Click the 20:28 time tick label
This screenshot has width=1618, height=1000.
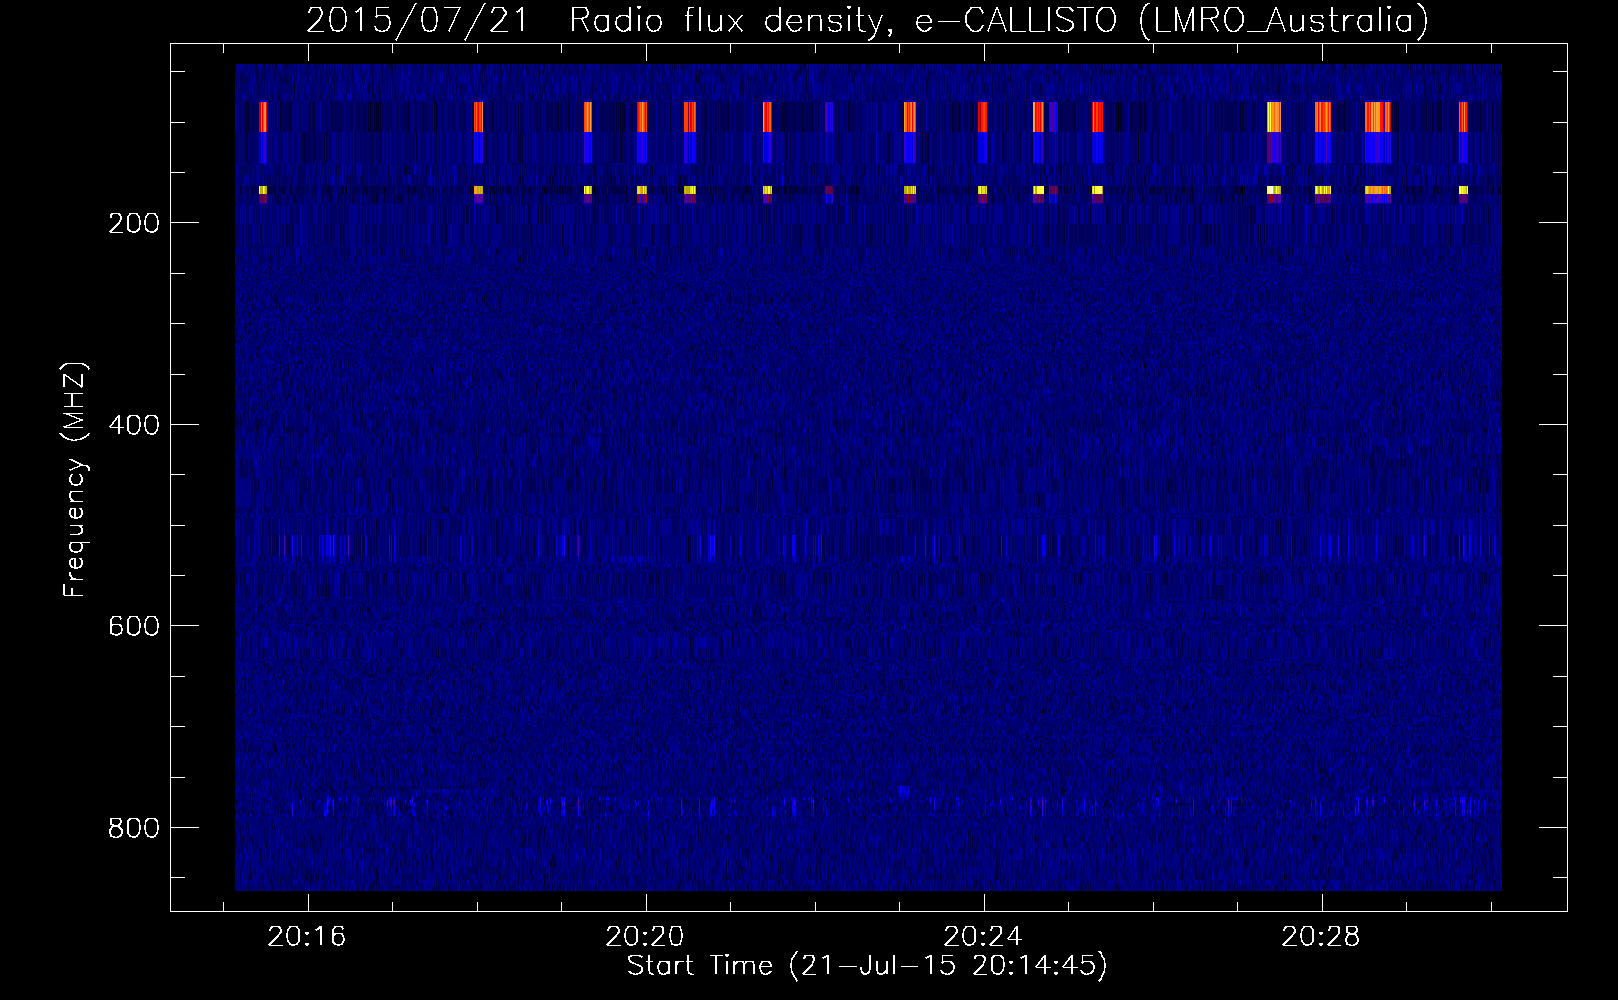1321,936
